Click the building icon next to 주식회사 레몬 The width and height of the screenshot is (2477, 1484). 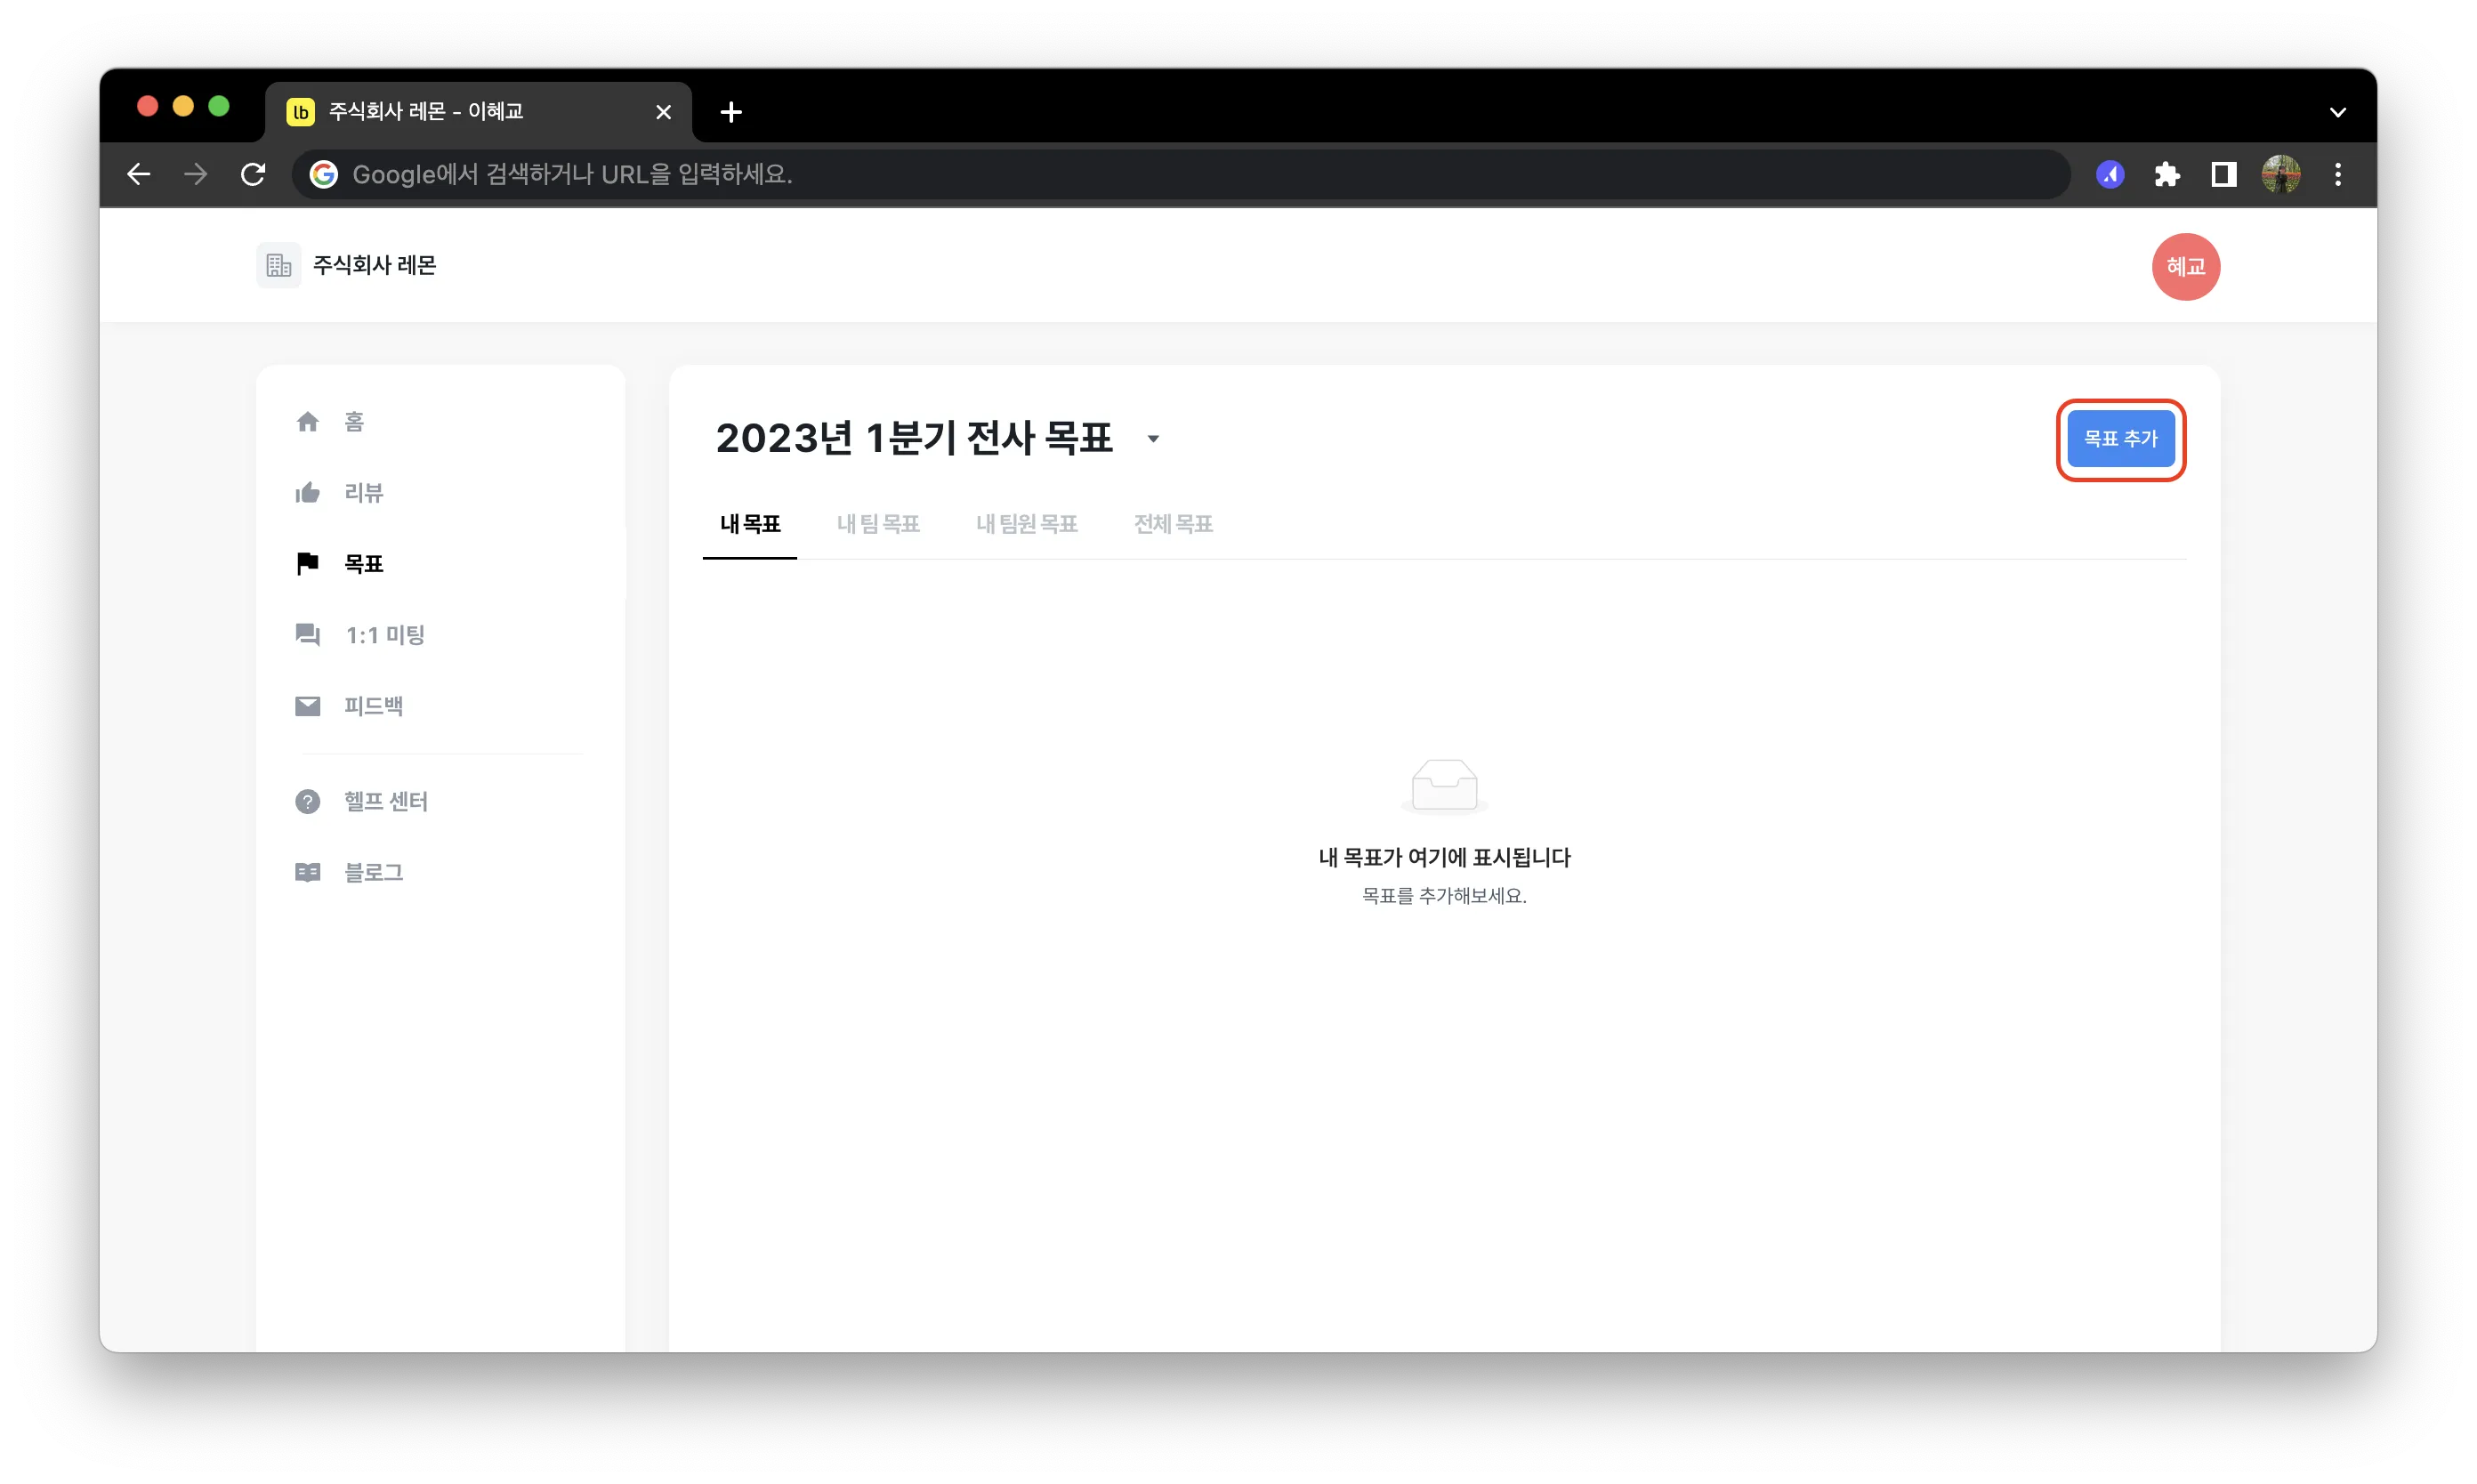(x=278, y=265)
